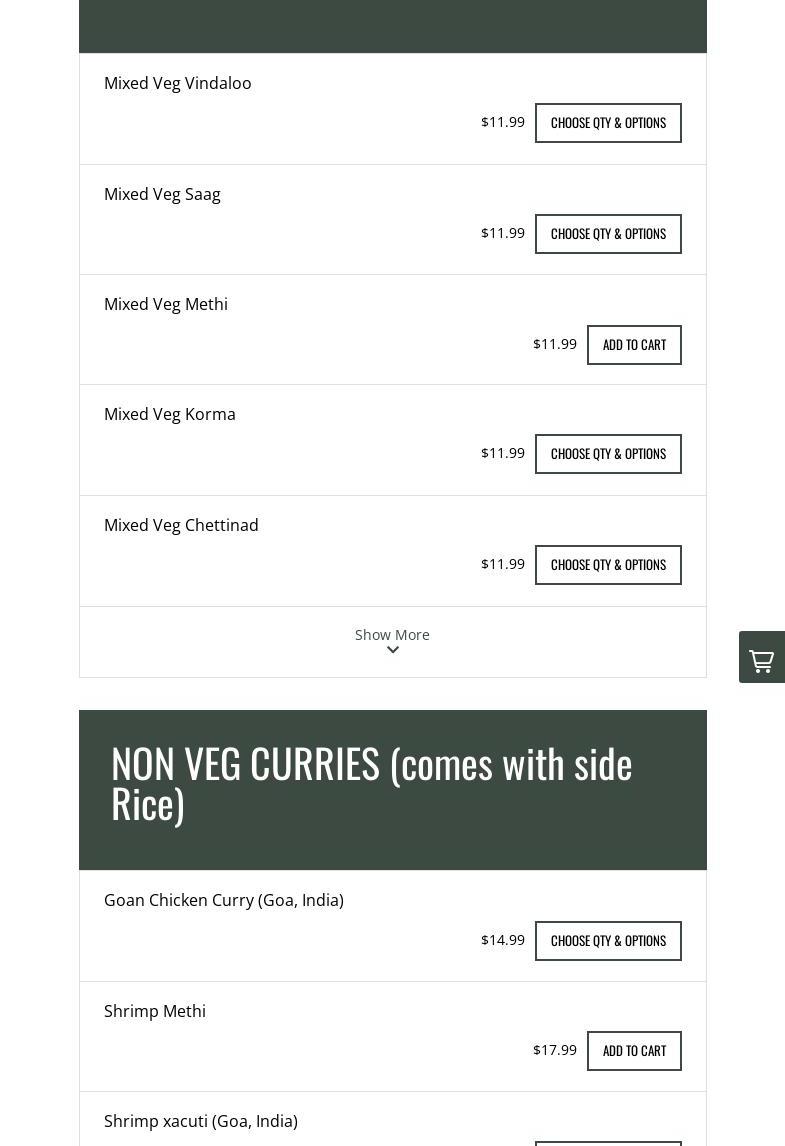Add Shrimp Methi to cart

[x=634, y=1051]
